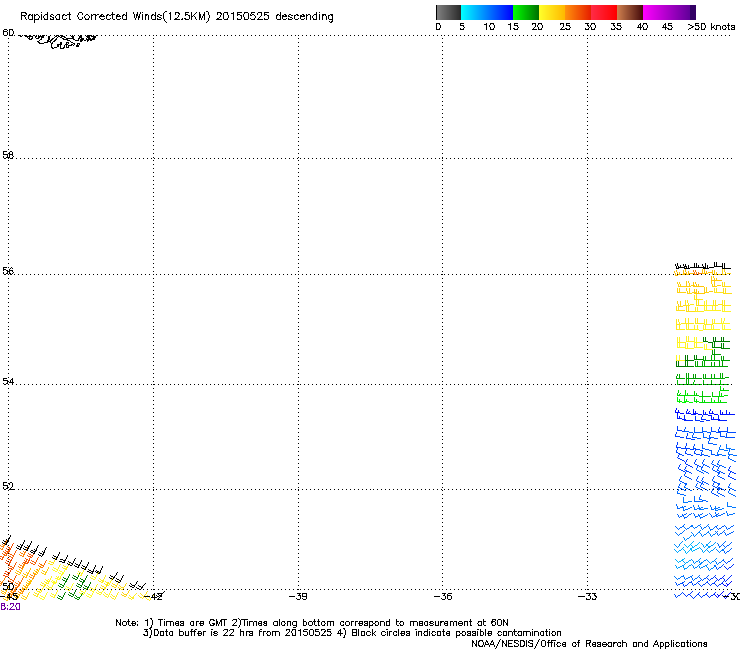Click the -36 longitude axis label
The height and width of the screenshot is (650, 740).
click(x=443, y=596)
